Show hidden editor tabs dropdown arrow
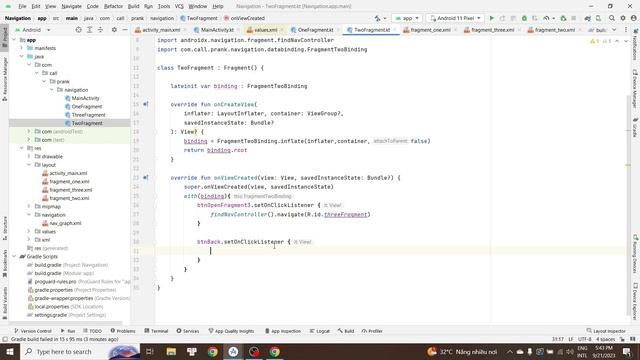Viewport: 640px width, 360px height. (614, 30)
